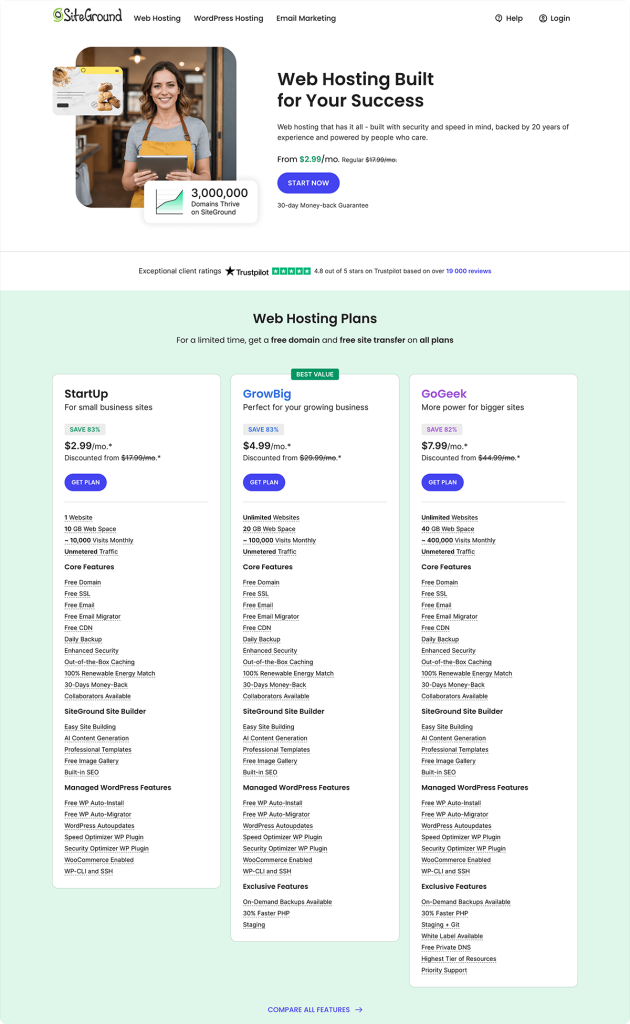The image size is (630, 1024).
Task: Click the green Trustpilot rating stars
Action: click(291, 271)
